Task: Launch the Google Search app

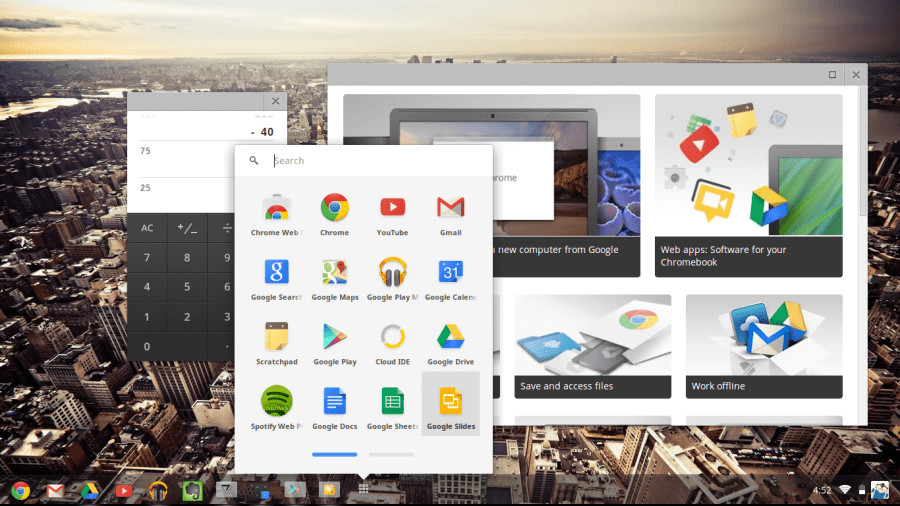Action: pos(277,280)
